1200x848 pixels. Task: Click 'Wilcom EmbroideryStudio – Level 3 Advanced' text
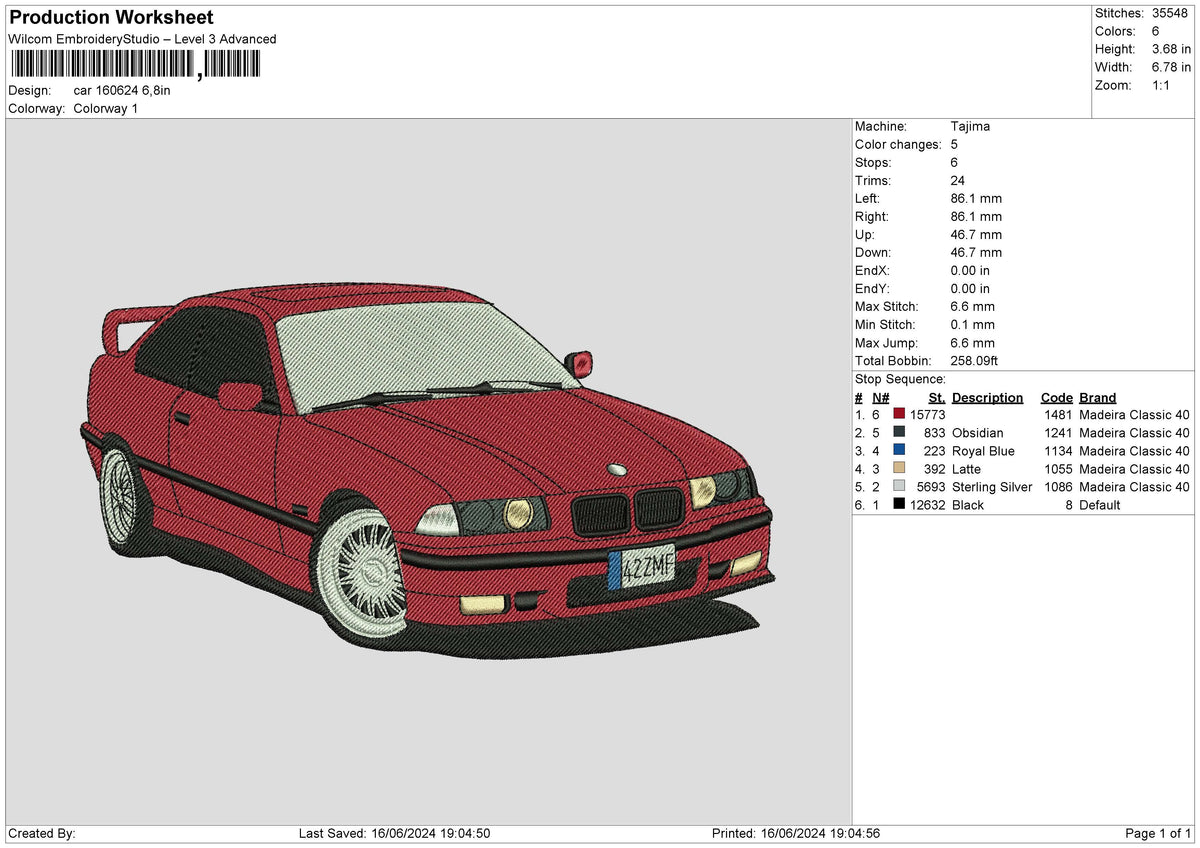[x=142, y=39]
